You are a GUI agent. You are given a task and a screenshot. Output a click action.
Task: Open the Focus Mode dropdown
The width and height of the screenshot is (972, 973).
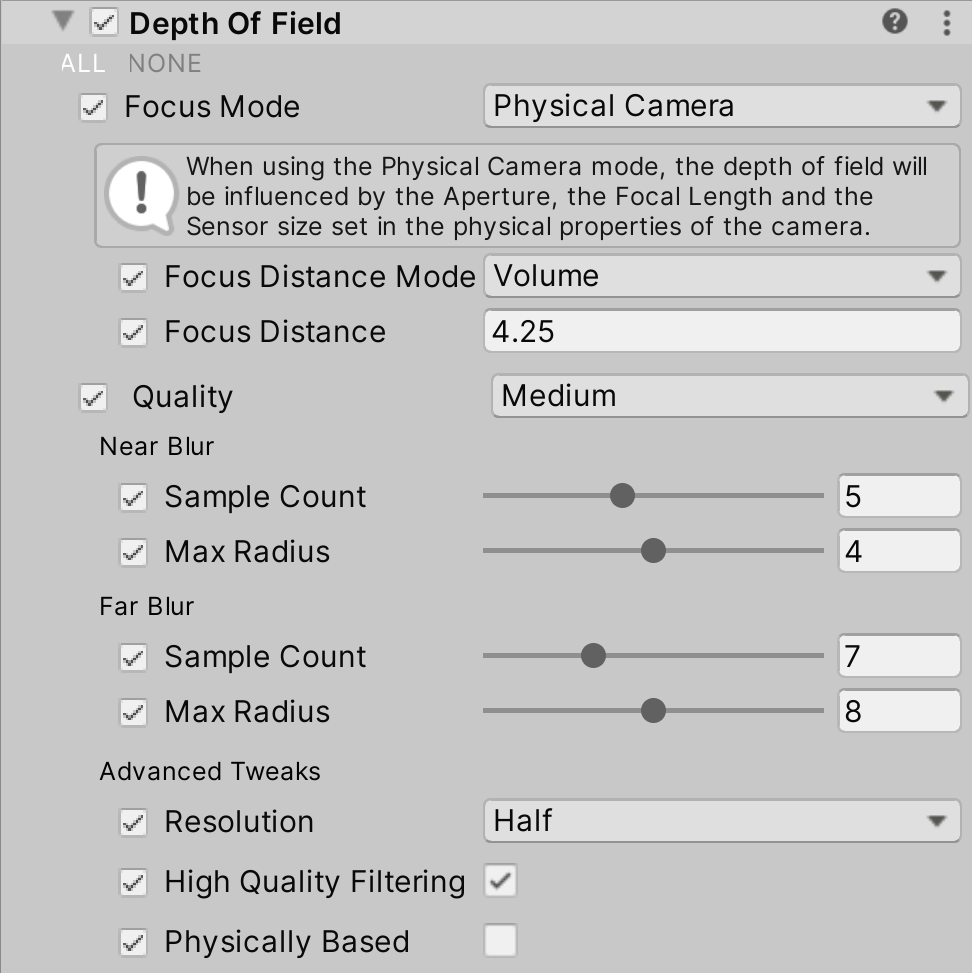coord(720,106)
